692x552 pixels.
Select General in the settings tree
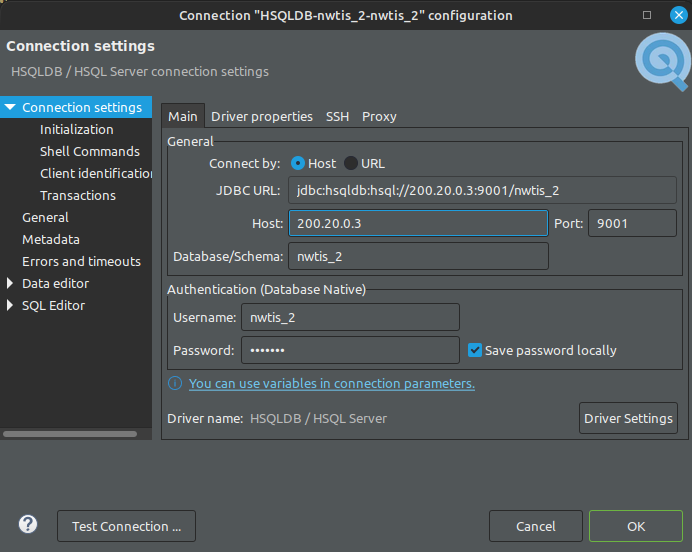click(45, 218)
